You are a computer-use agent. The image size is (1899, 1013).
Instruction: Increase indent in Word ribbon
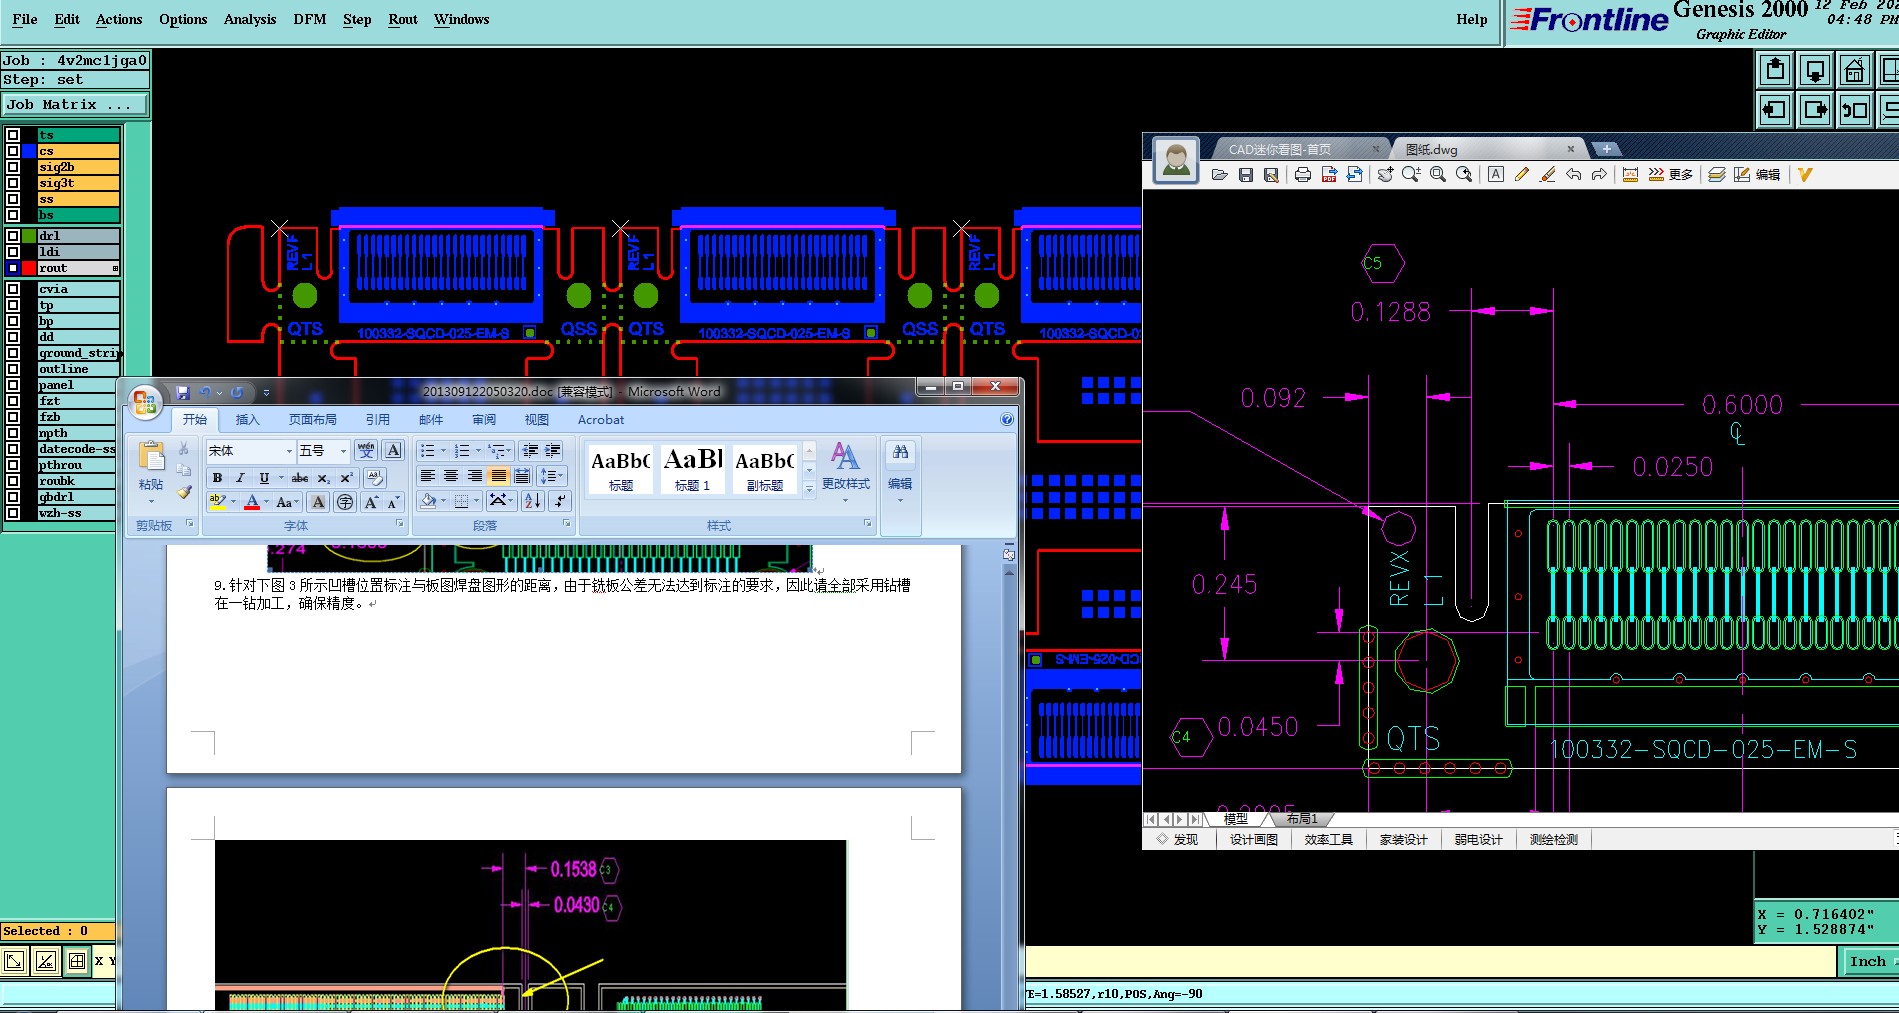click(553, 451)
